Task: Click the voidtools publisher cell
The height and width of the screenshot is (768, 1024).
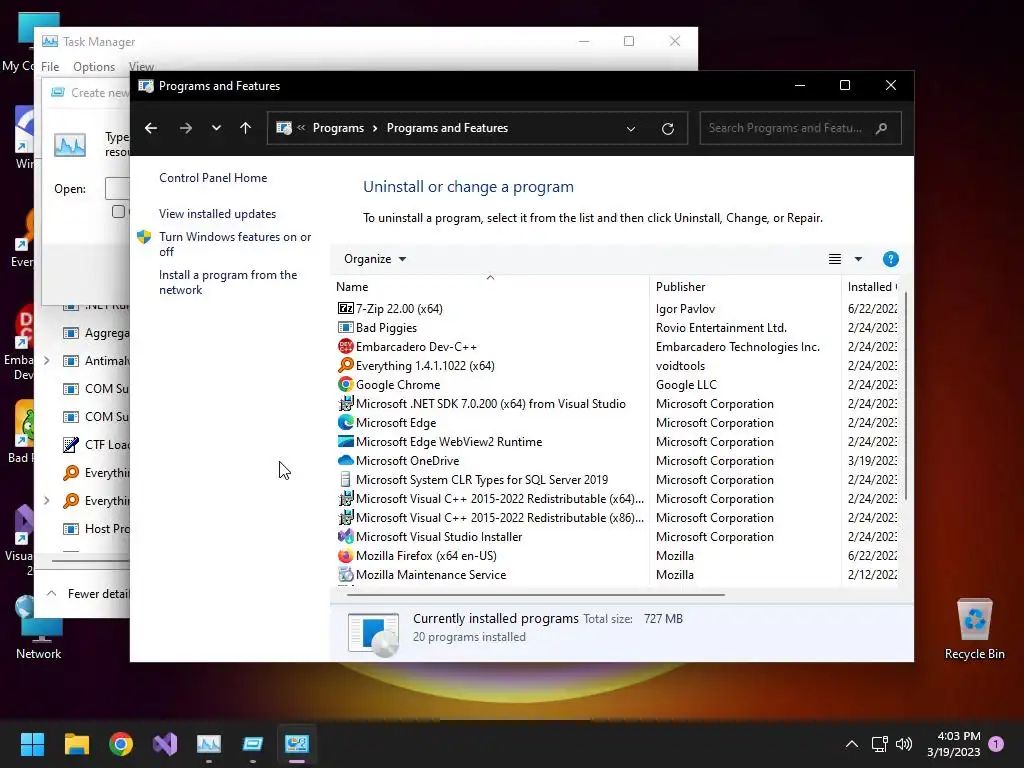Action: click(x=680, y=365)
